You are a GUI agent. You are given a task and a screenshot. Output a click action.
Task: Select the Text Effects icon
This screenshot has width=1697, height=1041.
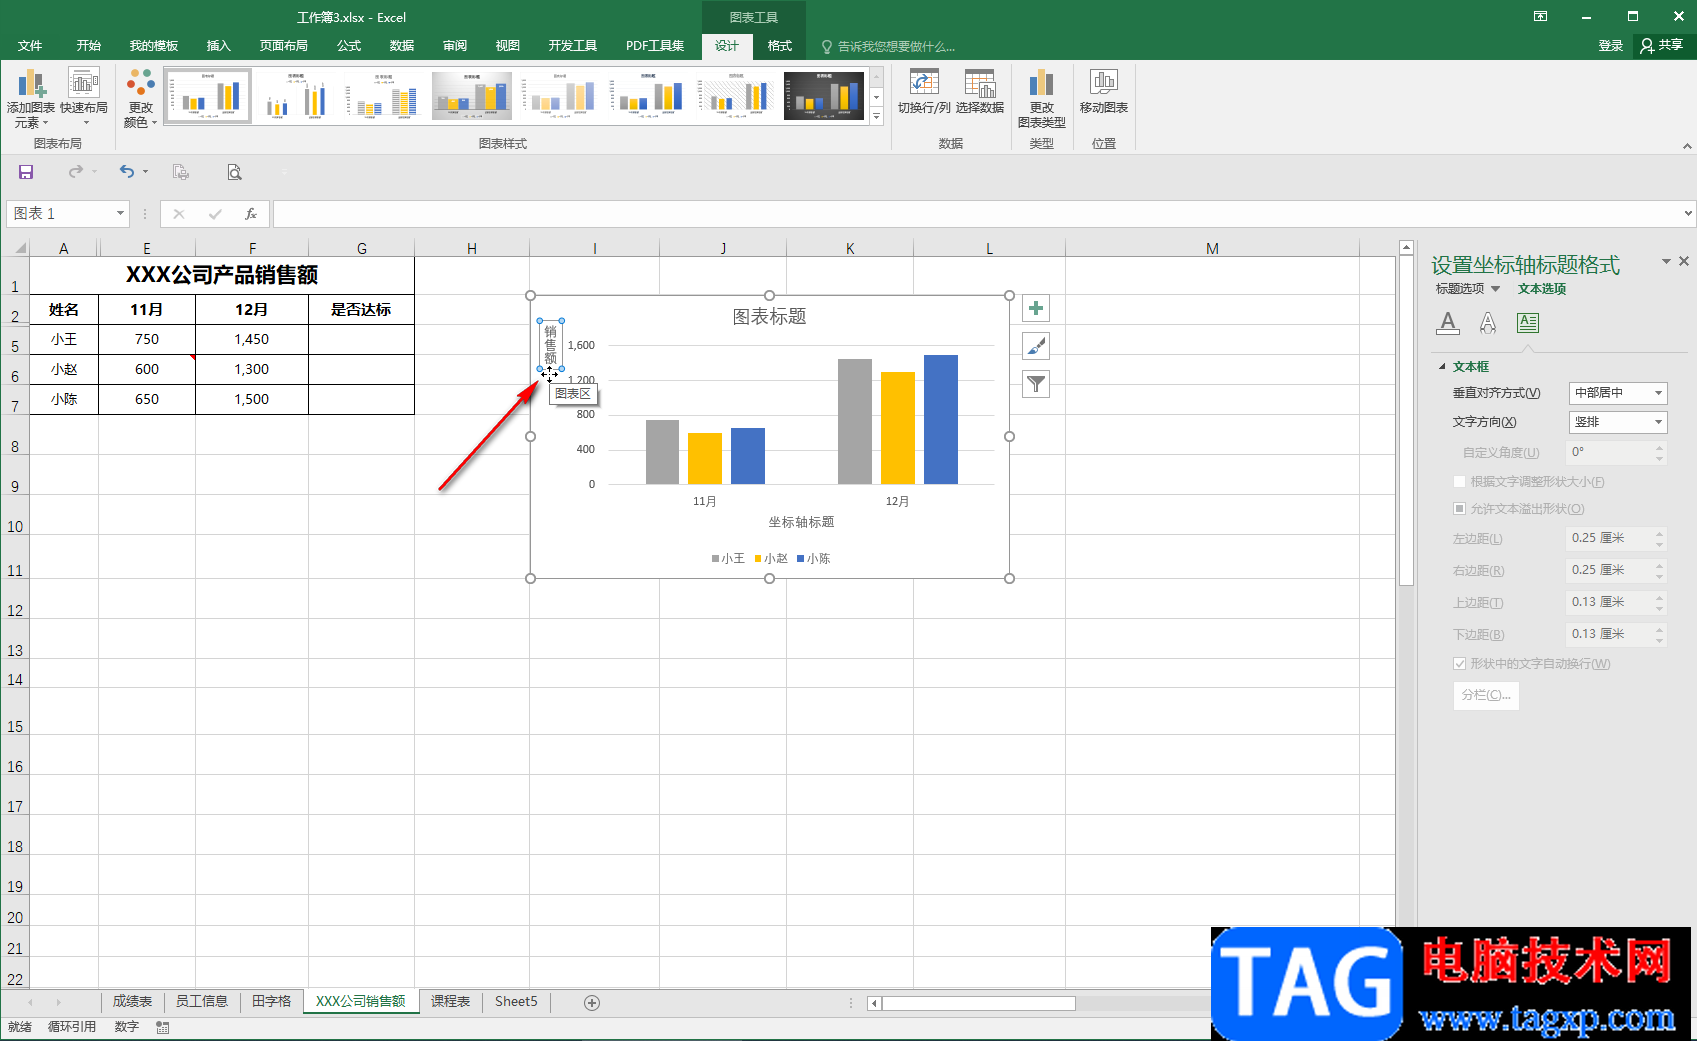pos(1488,323)
